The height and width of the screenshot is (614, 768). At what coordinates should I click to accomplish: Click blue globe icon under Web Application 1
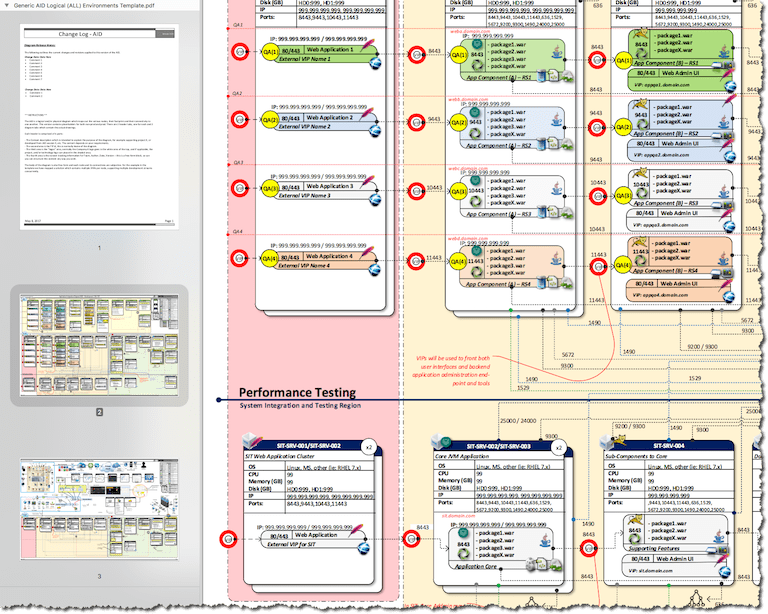click(375, 63)
